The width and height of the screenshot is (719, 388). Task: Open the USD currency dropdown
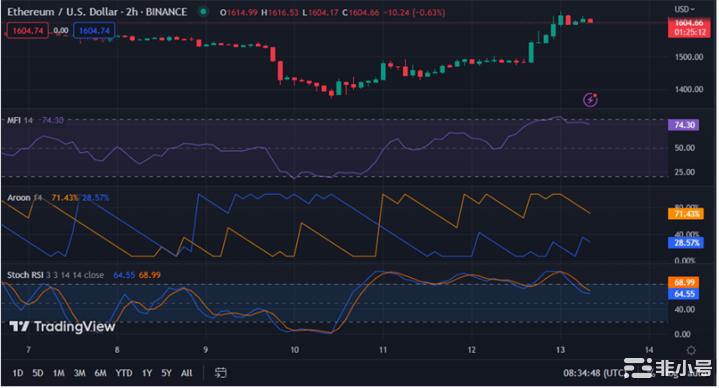(684, 9)
